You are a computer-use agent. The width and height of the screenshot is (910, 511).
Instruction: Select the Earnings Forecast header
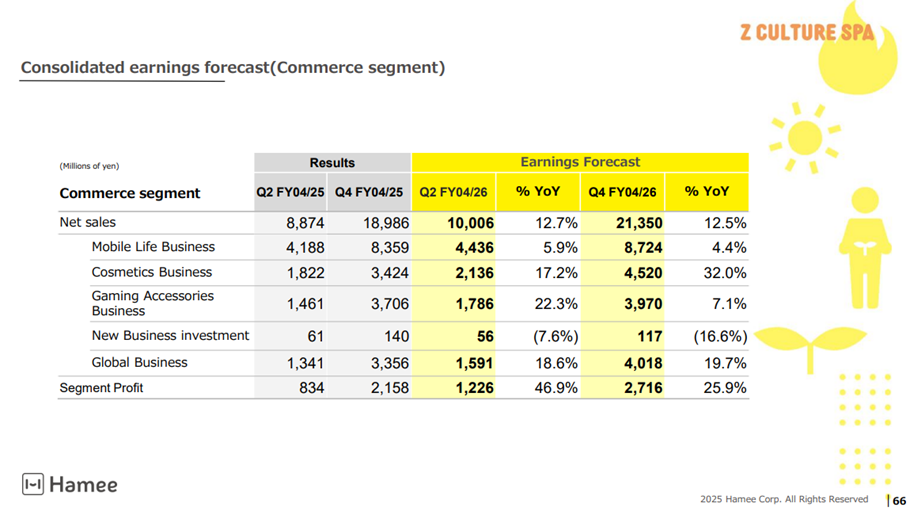(x=580, y=162)
